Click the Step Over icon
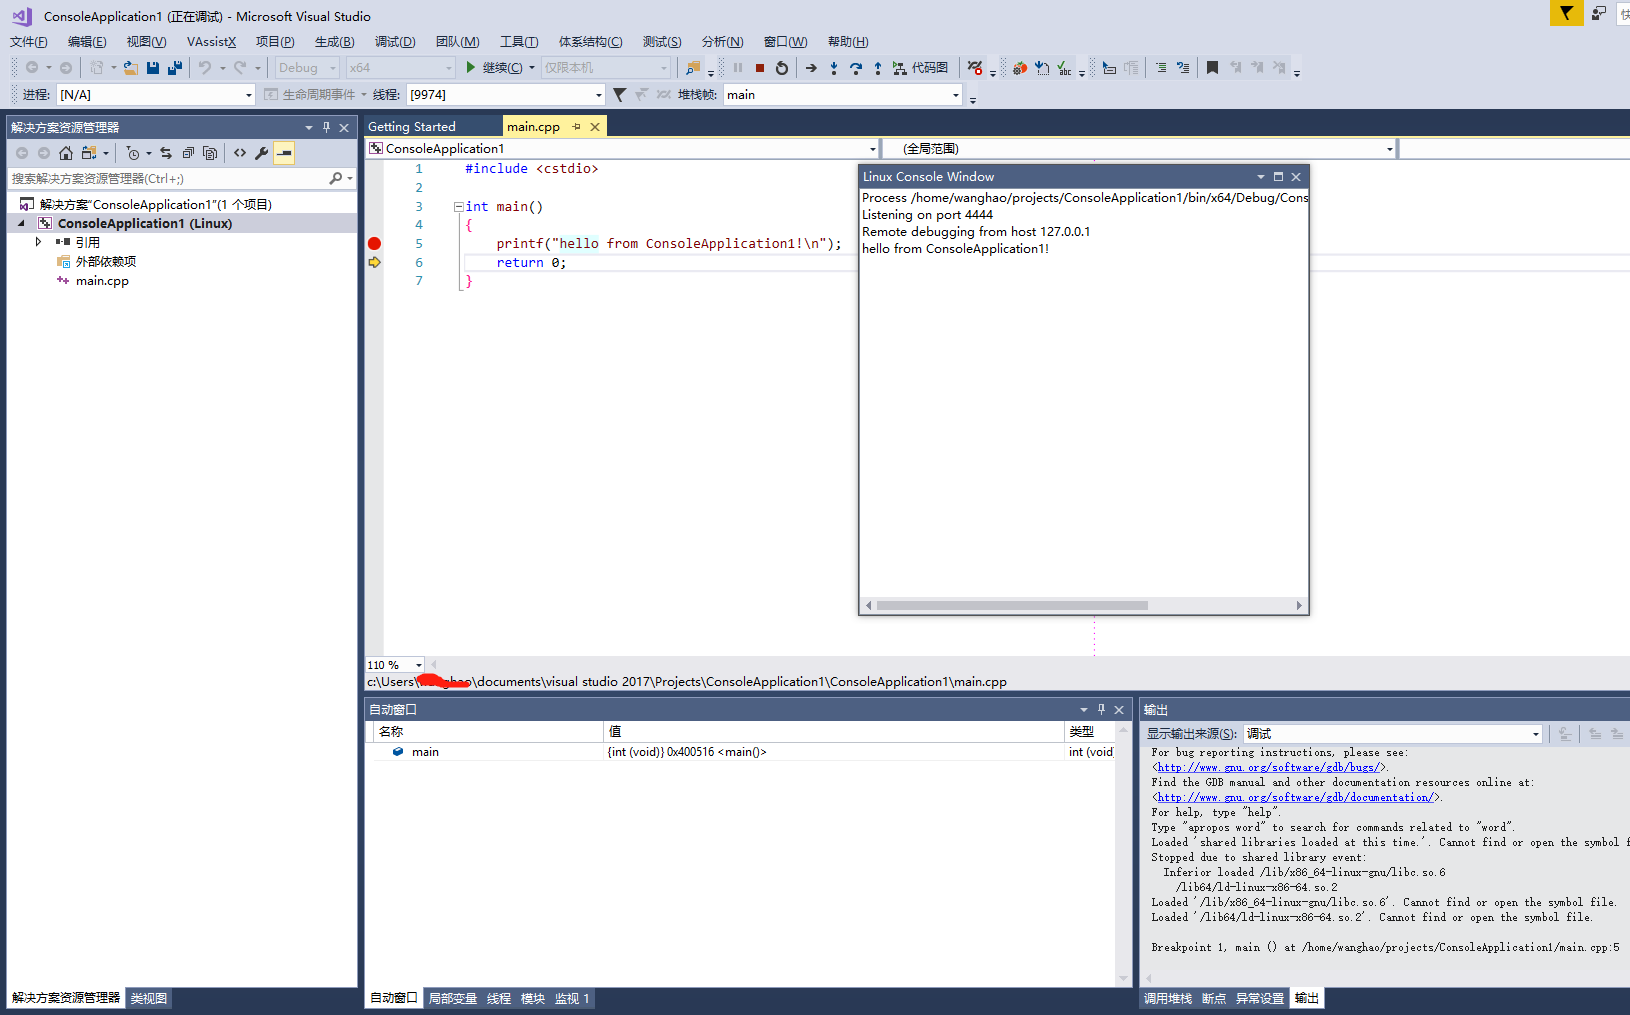The width and height of the screenshot is (1630, 1015). [856, 68]
